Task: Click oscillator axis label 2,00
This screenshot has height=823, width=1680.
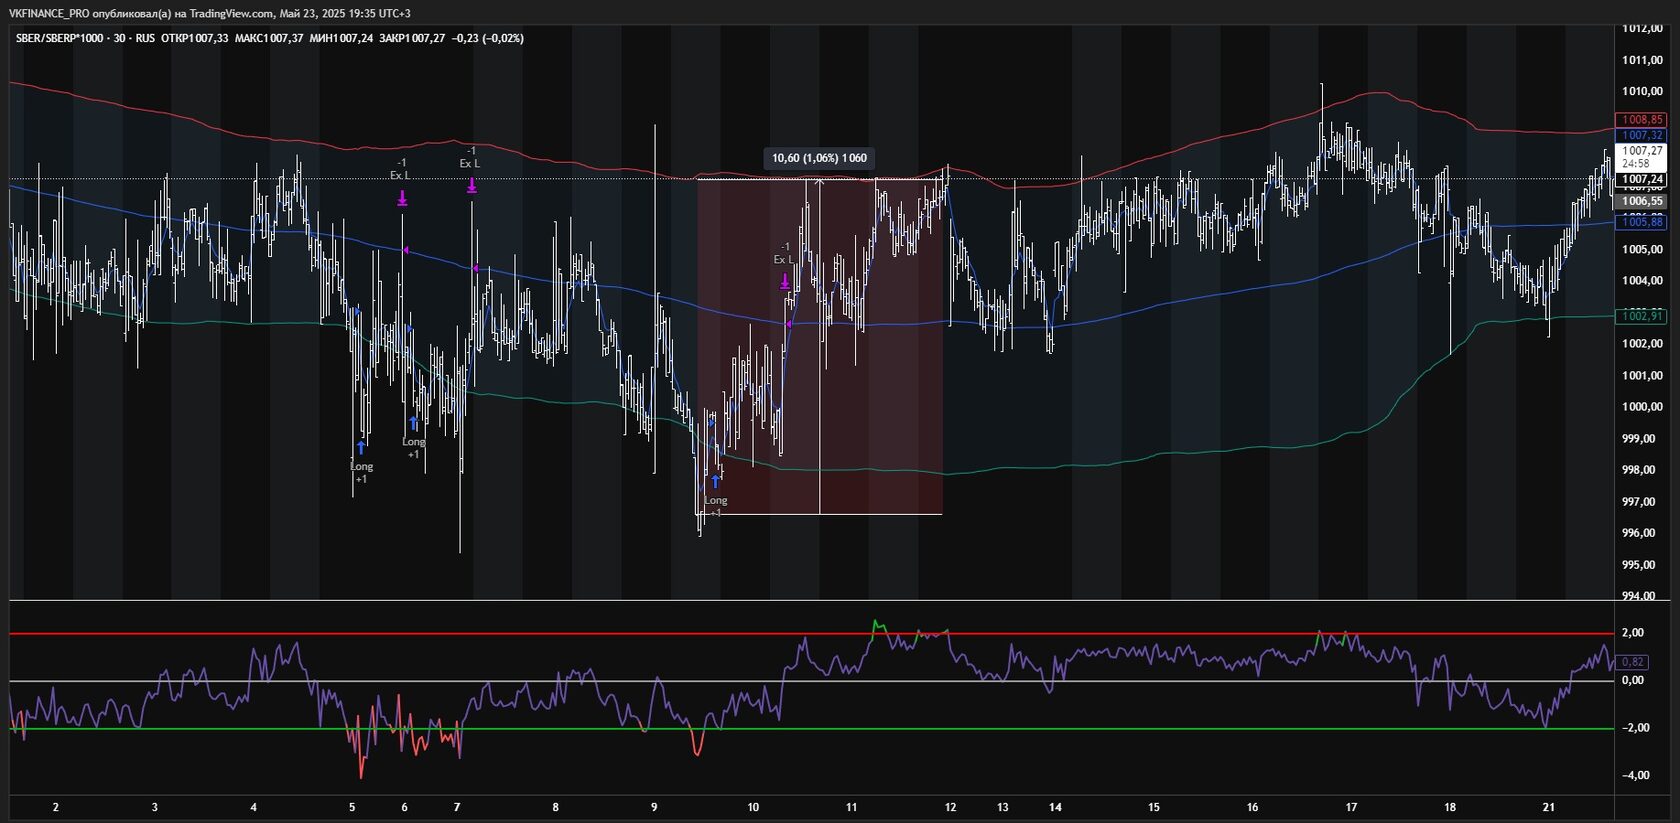Action: (x=1632, y=632)
